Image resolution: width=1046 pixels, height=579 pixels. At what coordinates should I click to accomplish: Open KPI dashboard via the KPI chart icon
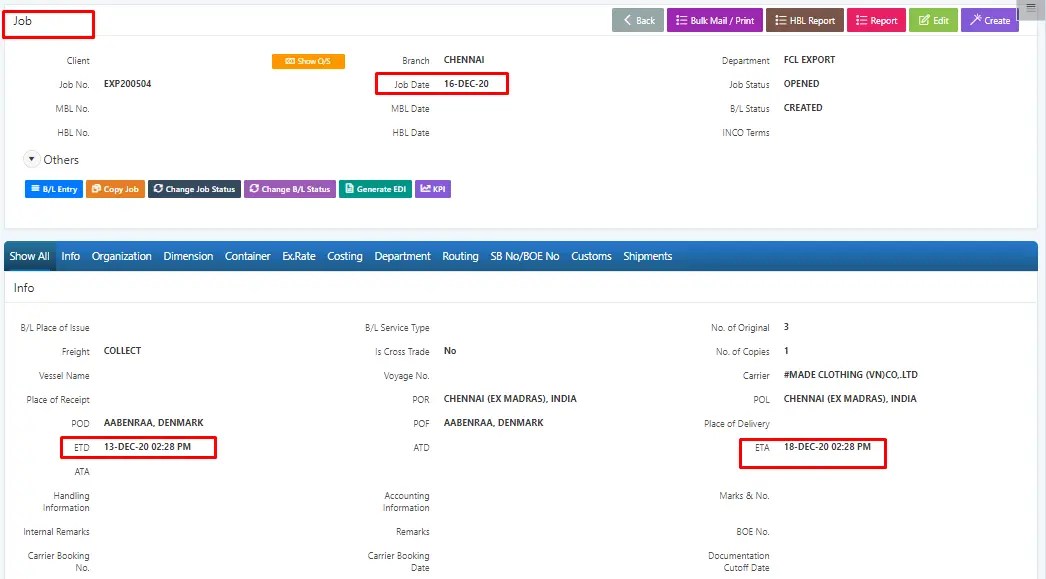point(424,188)
